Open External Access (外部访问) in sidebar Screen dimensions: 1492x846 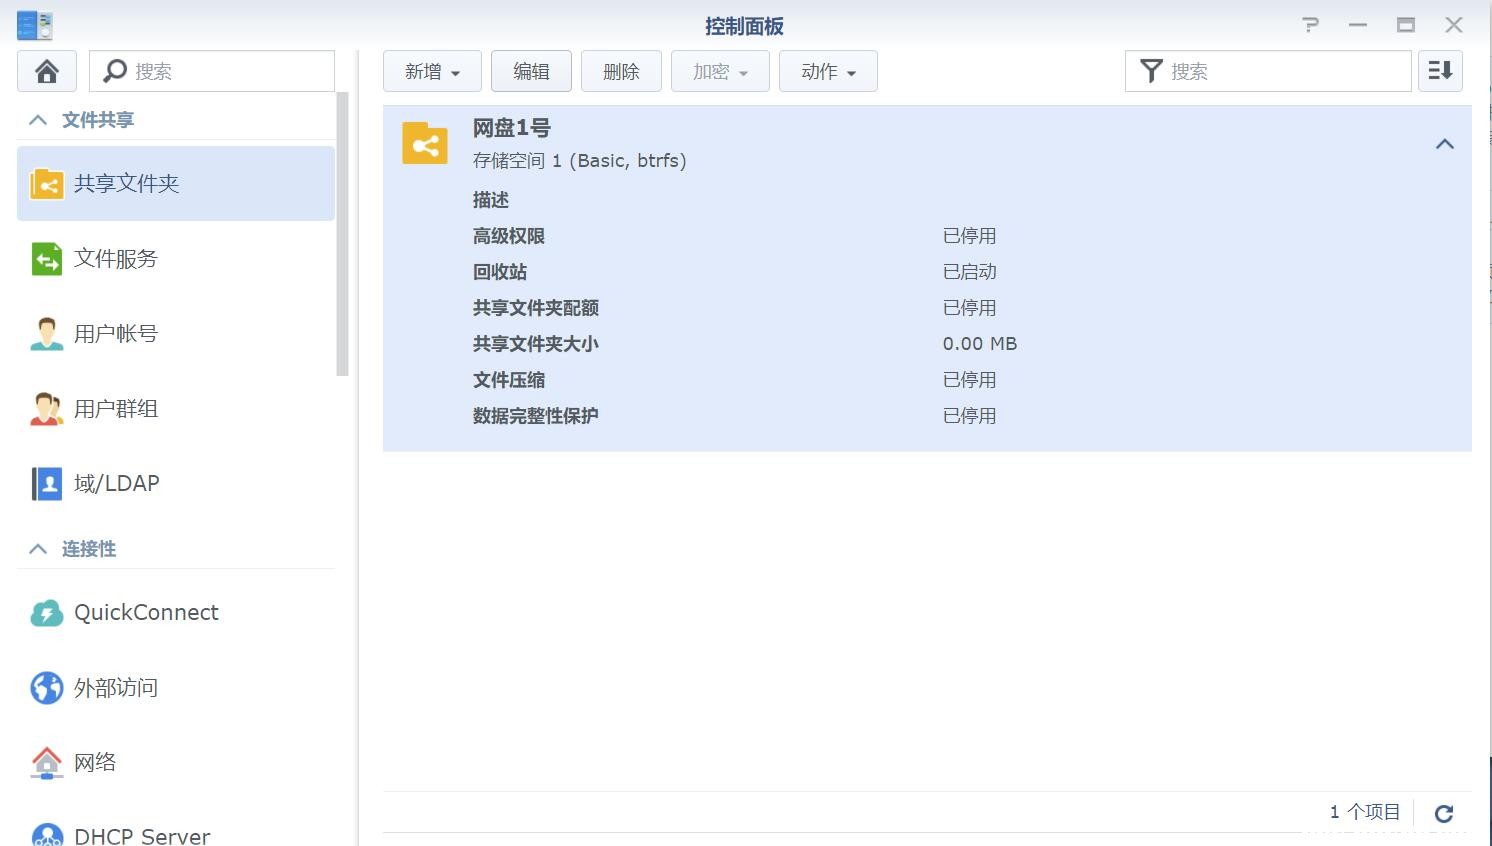(176, 687)
